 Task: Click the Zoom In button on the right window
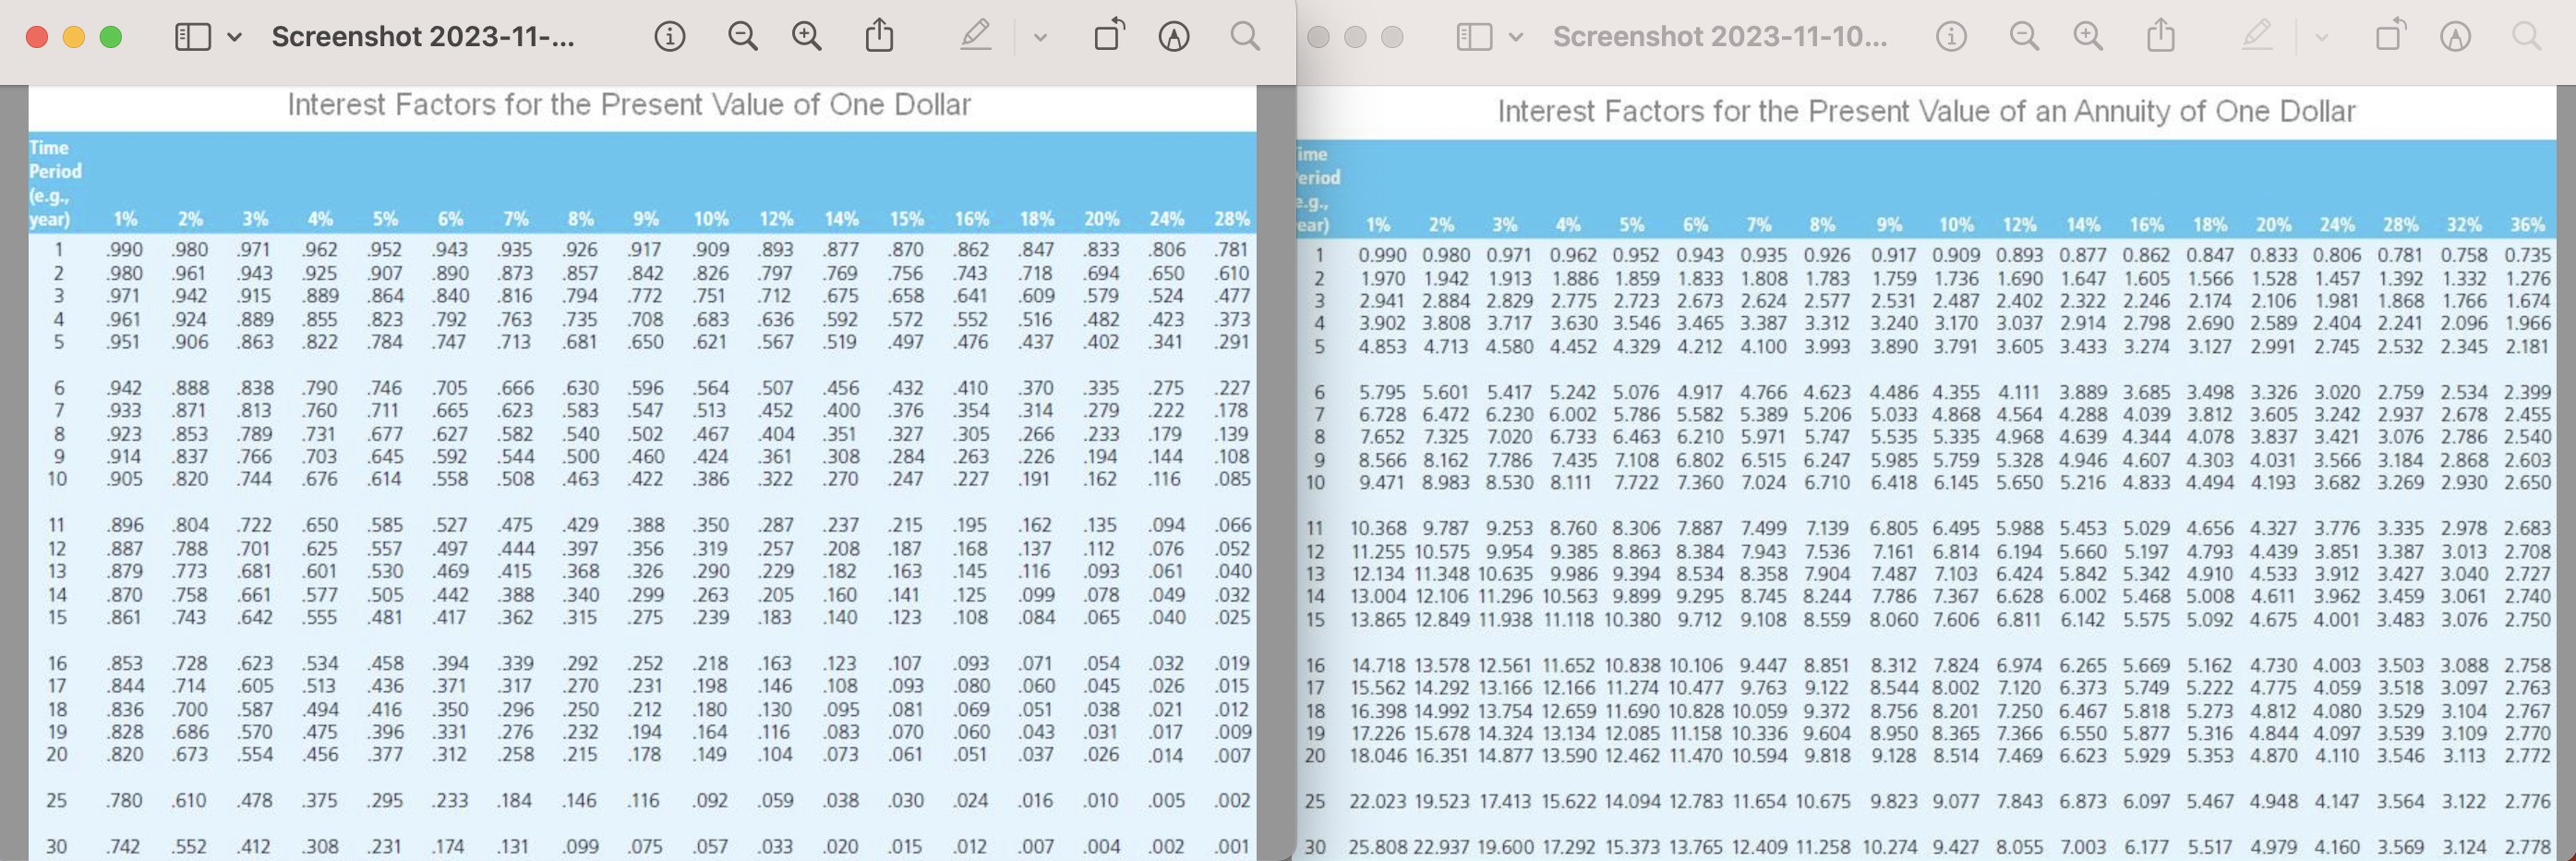(x=2088, y=36)
